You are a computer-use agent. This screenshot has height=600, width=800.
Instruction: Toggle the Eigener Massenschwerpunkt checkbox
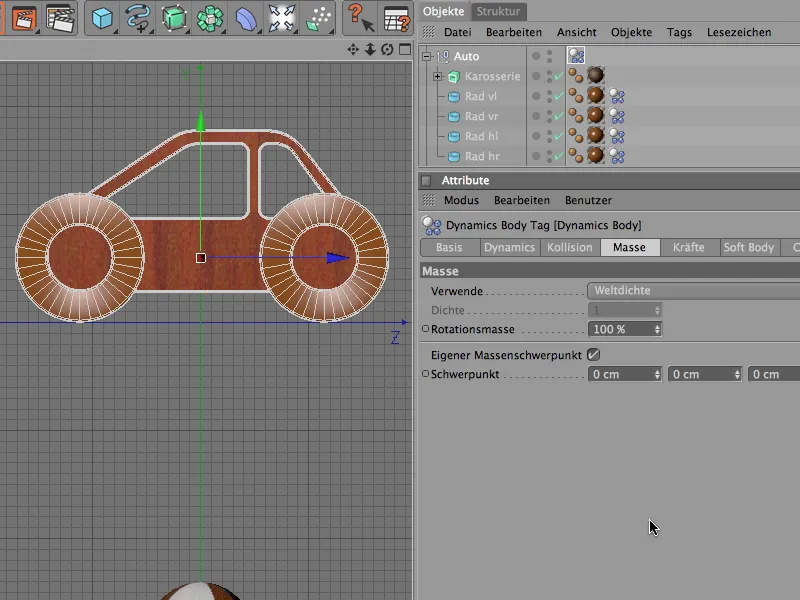pyautogui.click(x=593, y=354)
